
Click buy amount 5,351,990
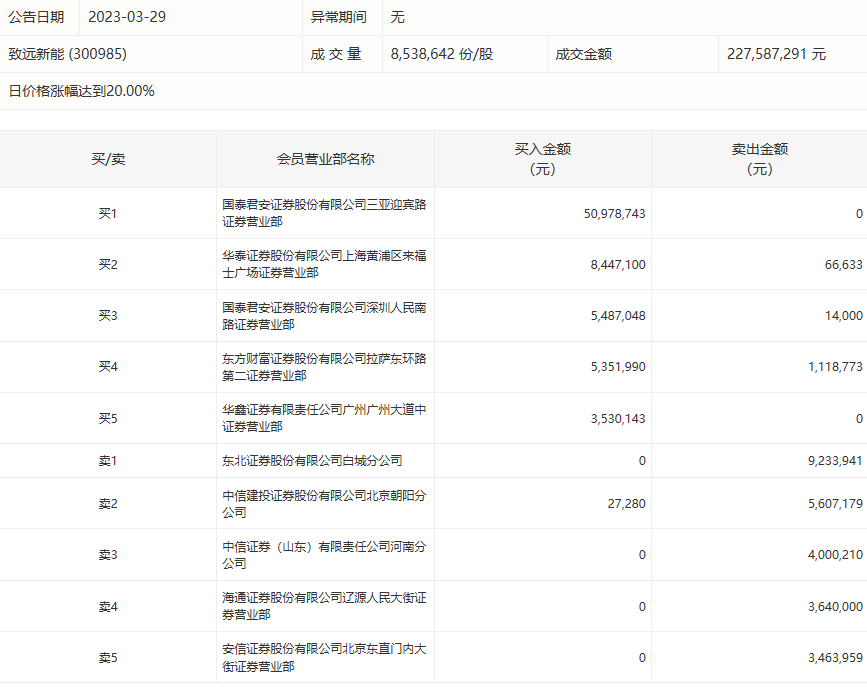[618, 367]
